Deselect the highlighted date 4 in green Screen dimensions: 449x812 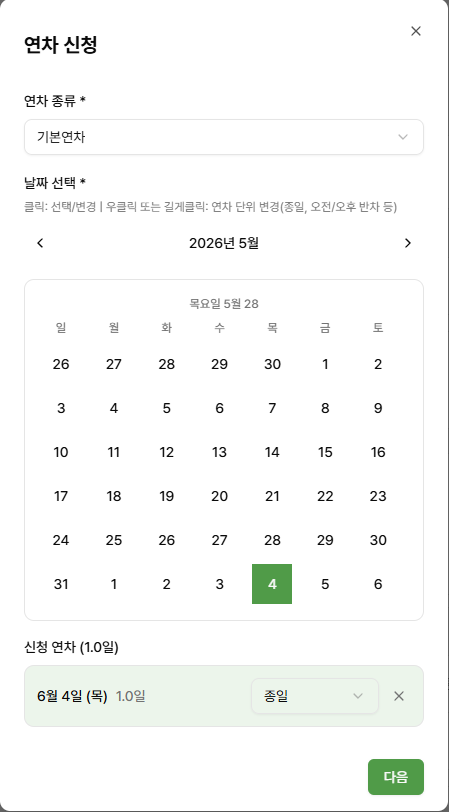pyautogui.click(x=272, y=584)
